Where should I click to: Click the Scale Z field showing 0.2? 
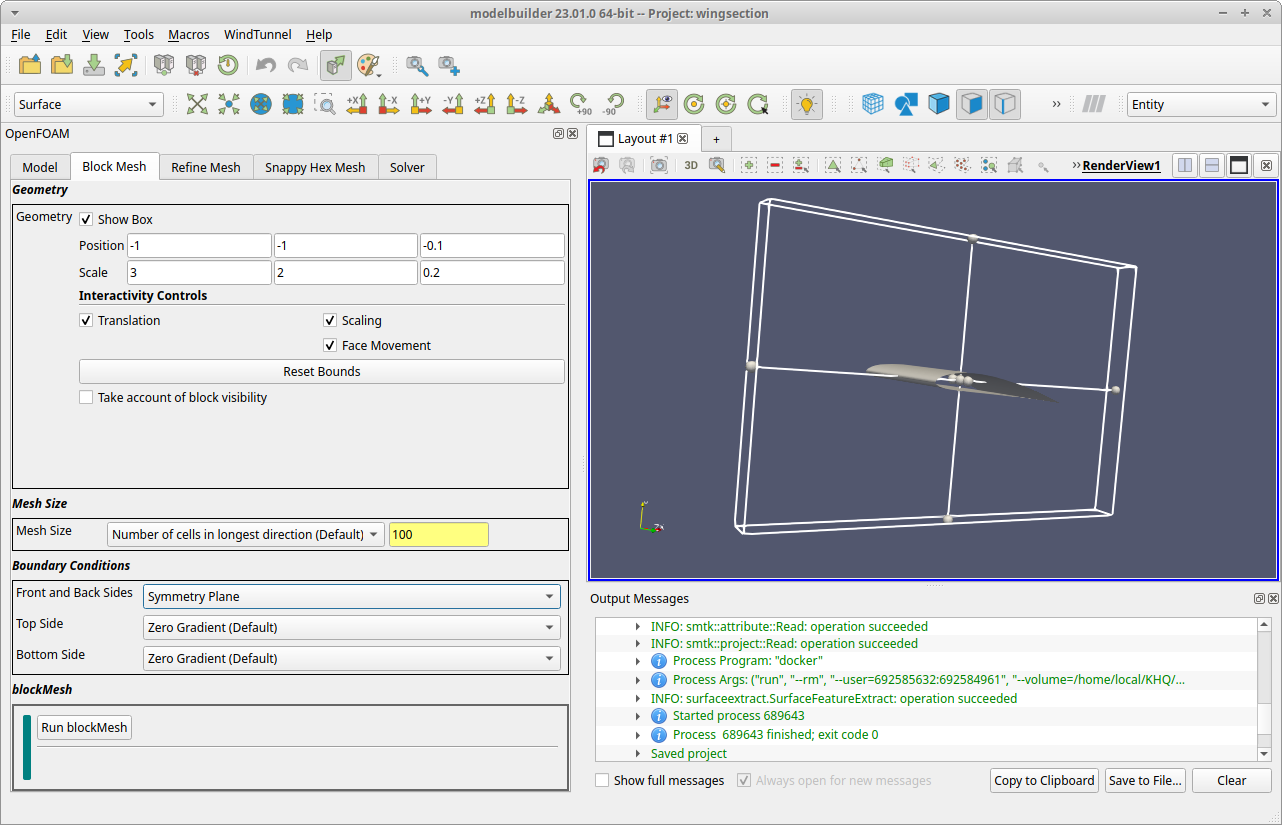coord(492,272)
